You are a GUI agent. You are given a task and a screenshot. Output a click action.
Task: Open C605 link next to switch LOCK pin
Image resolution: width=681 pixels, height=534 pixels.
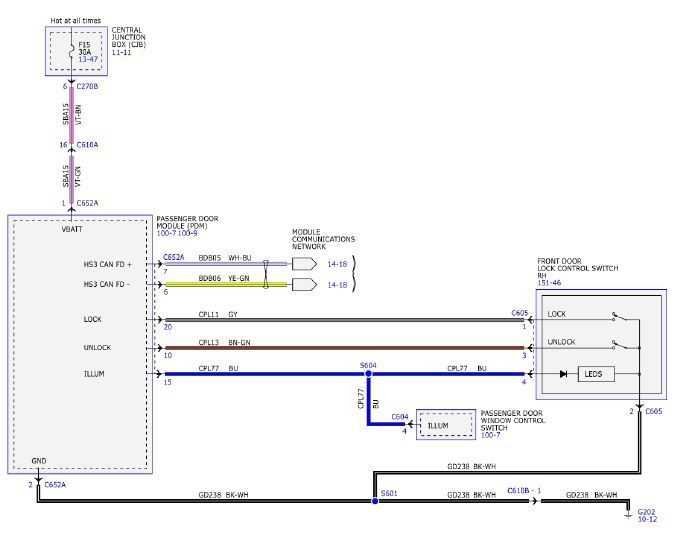coord(520,313)
